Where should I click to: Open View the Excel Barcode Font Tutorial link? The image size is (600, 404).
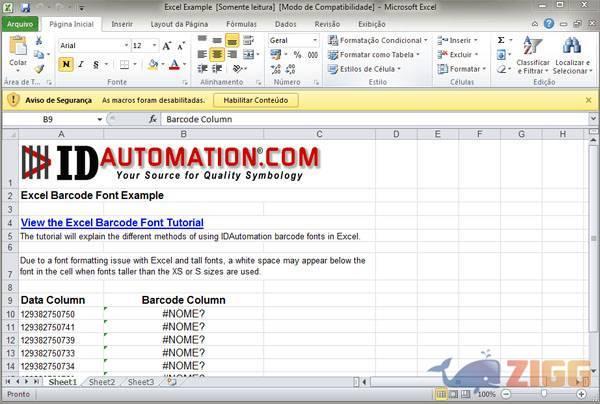[x=112, y=223]
